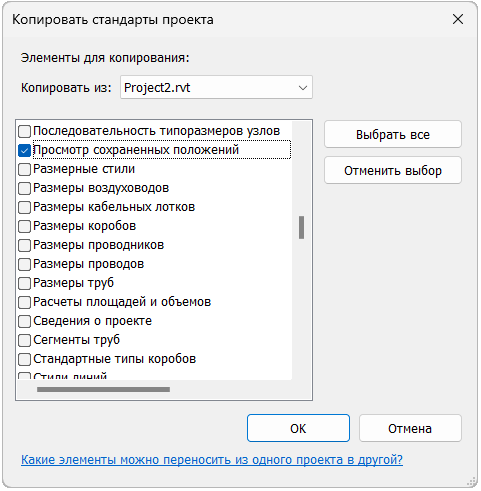The width and height of the screenshot is (481, 491).
Task: Check Стандартные типы коробов checkbox
Action: point(24,359)
